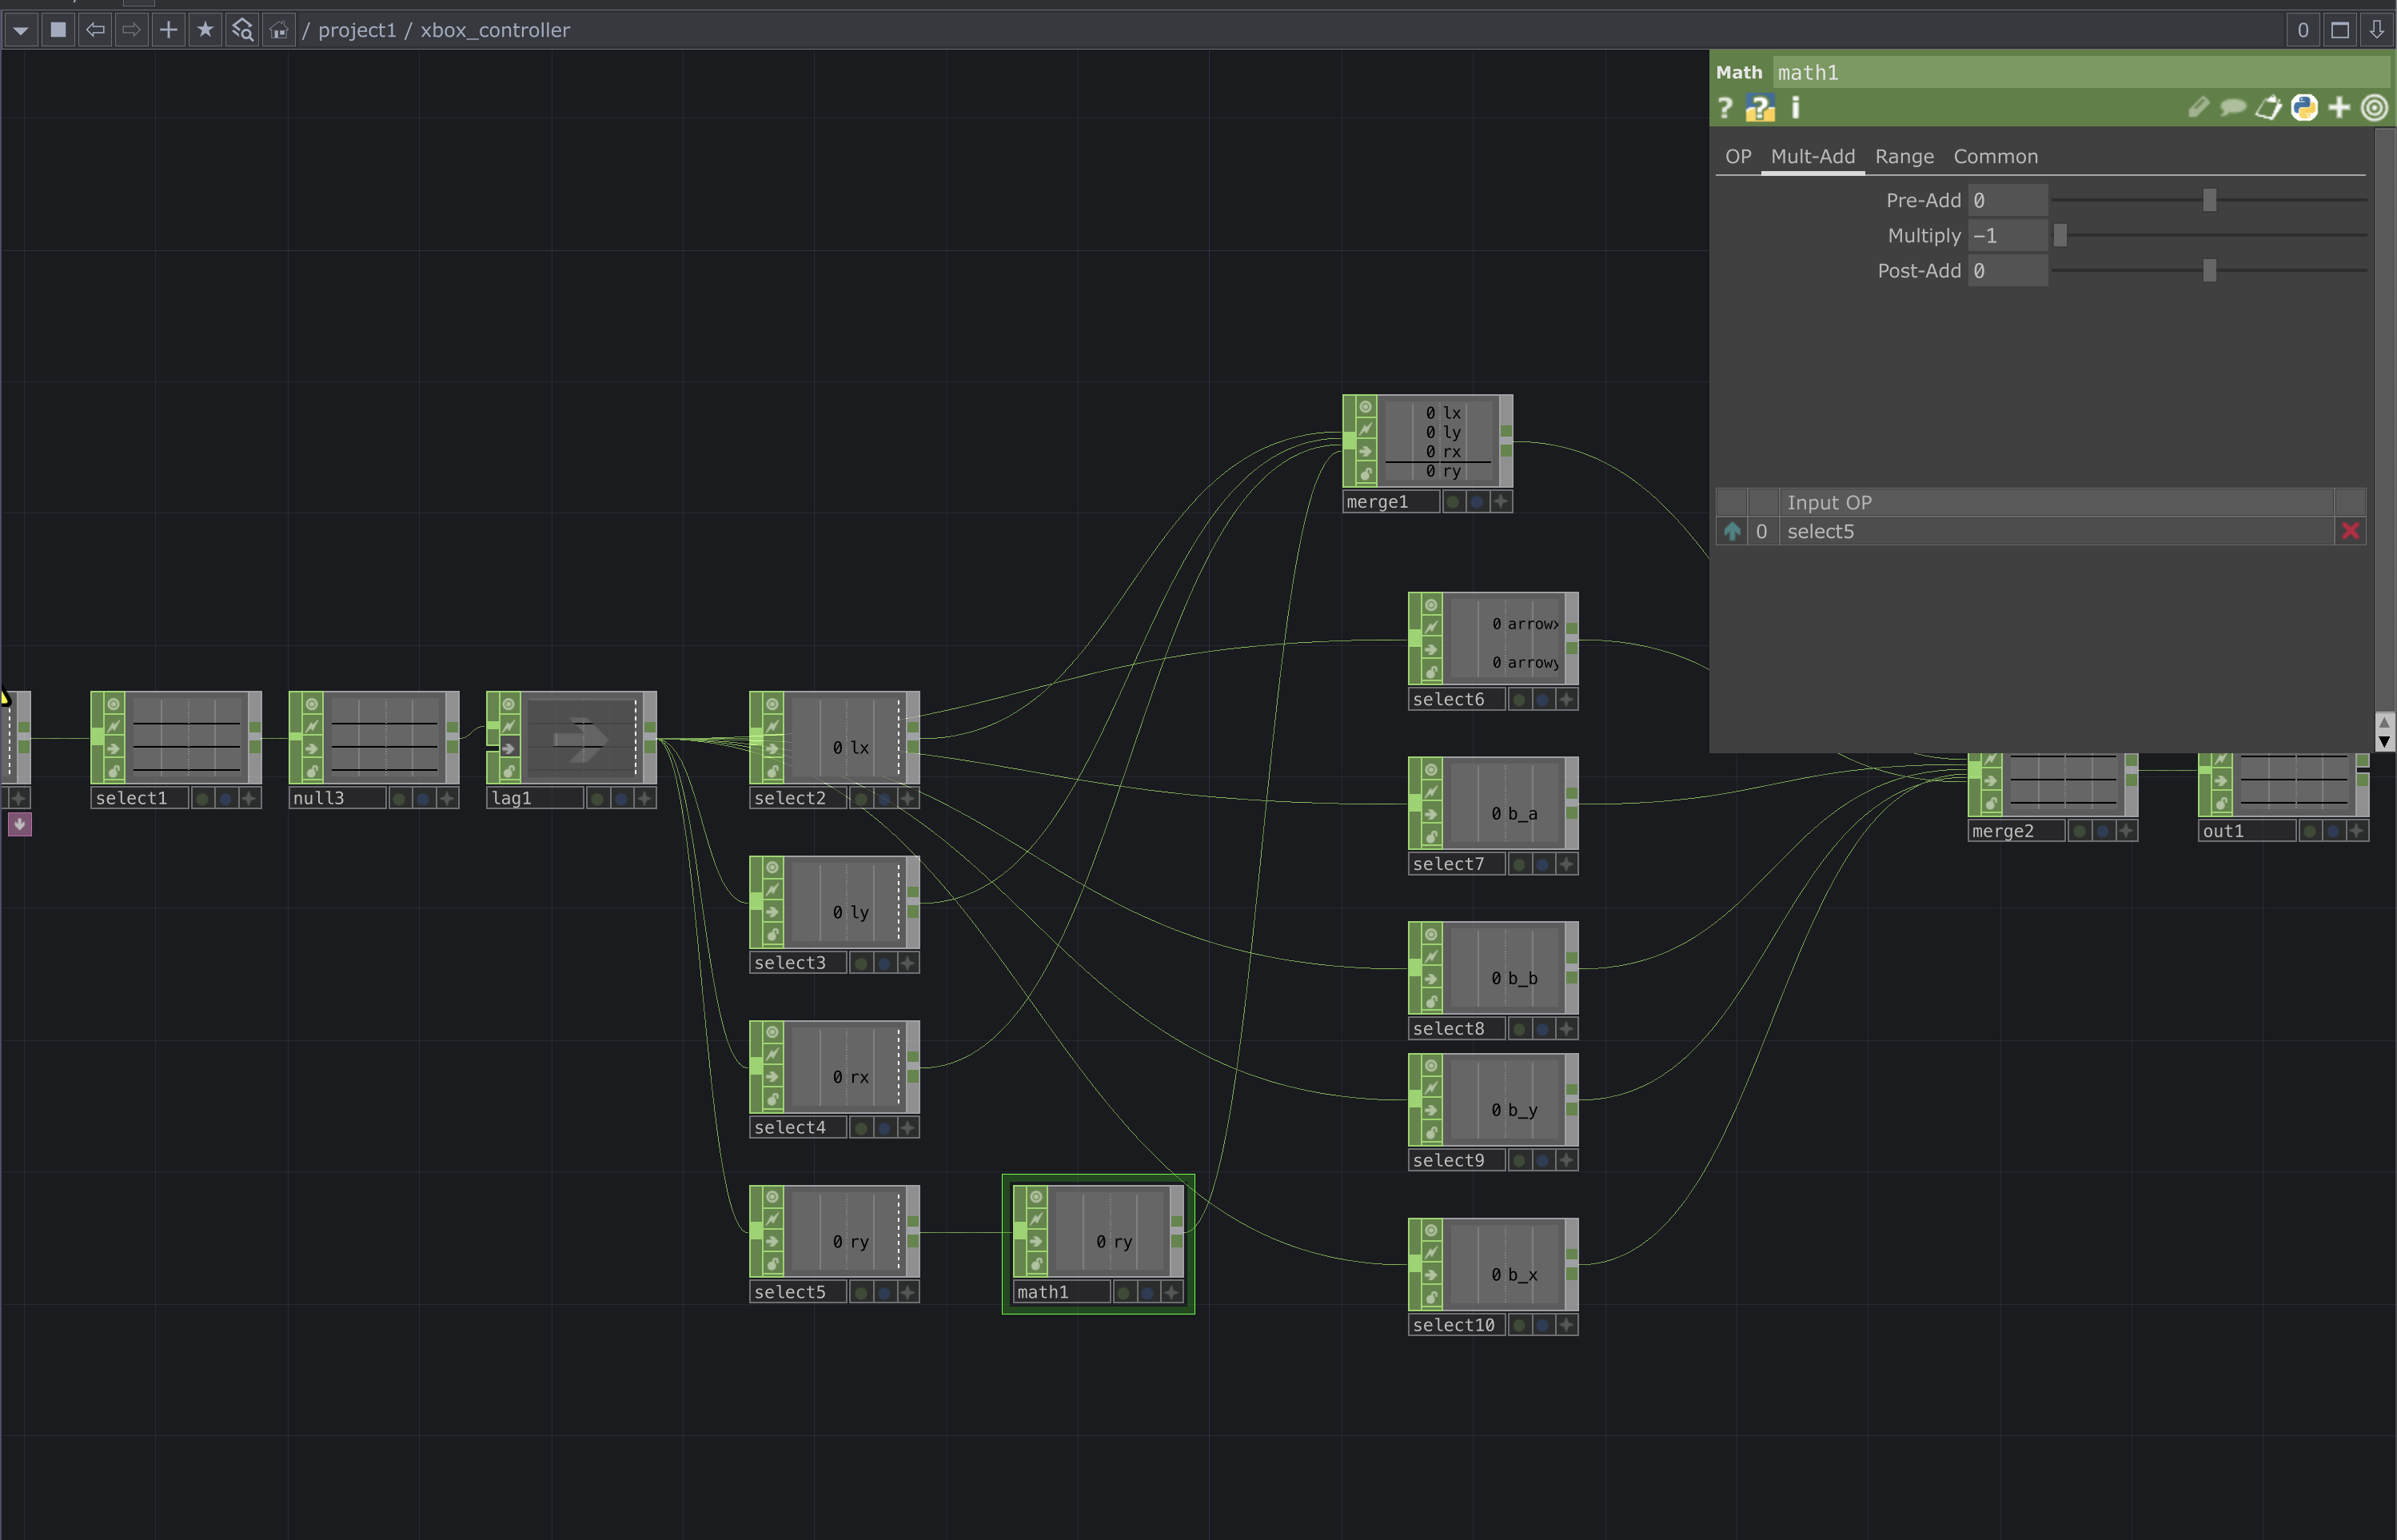Open operator help question mark icon
The width and height of the screenshot is (2397, 1540).
pos(1725,108)
